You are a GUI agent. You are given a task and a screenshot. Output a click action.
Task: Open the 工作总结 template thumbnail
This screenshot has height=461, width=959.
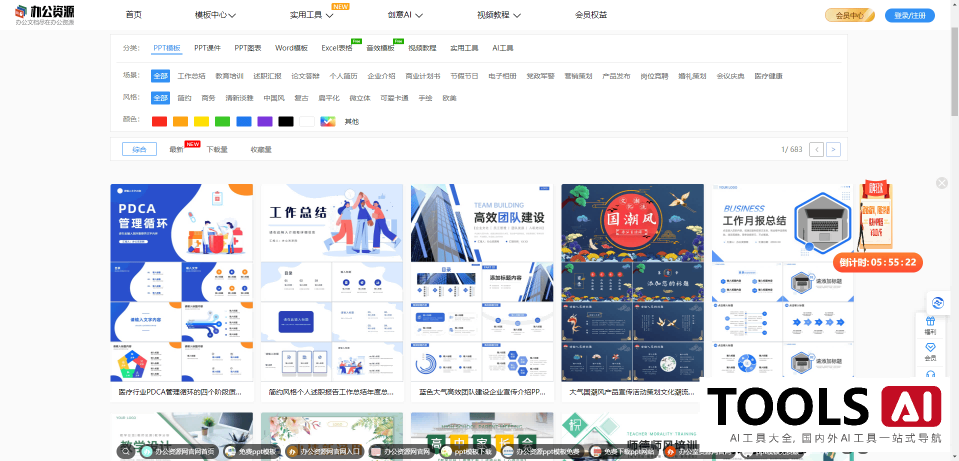(x=332, y=282)
